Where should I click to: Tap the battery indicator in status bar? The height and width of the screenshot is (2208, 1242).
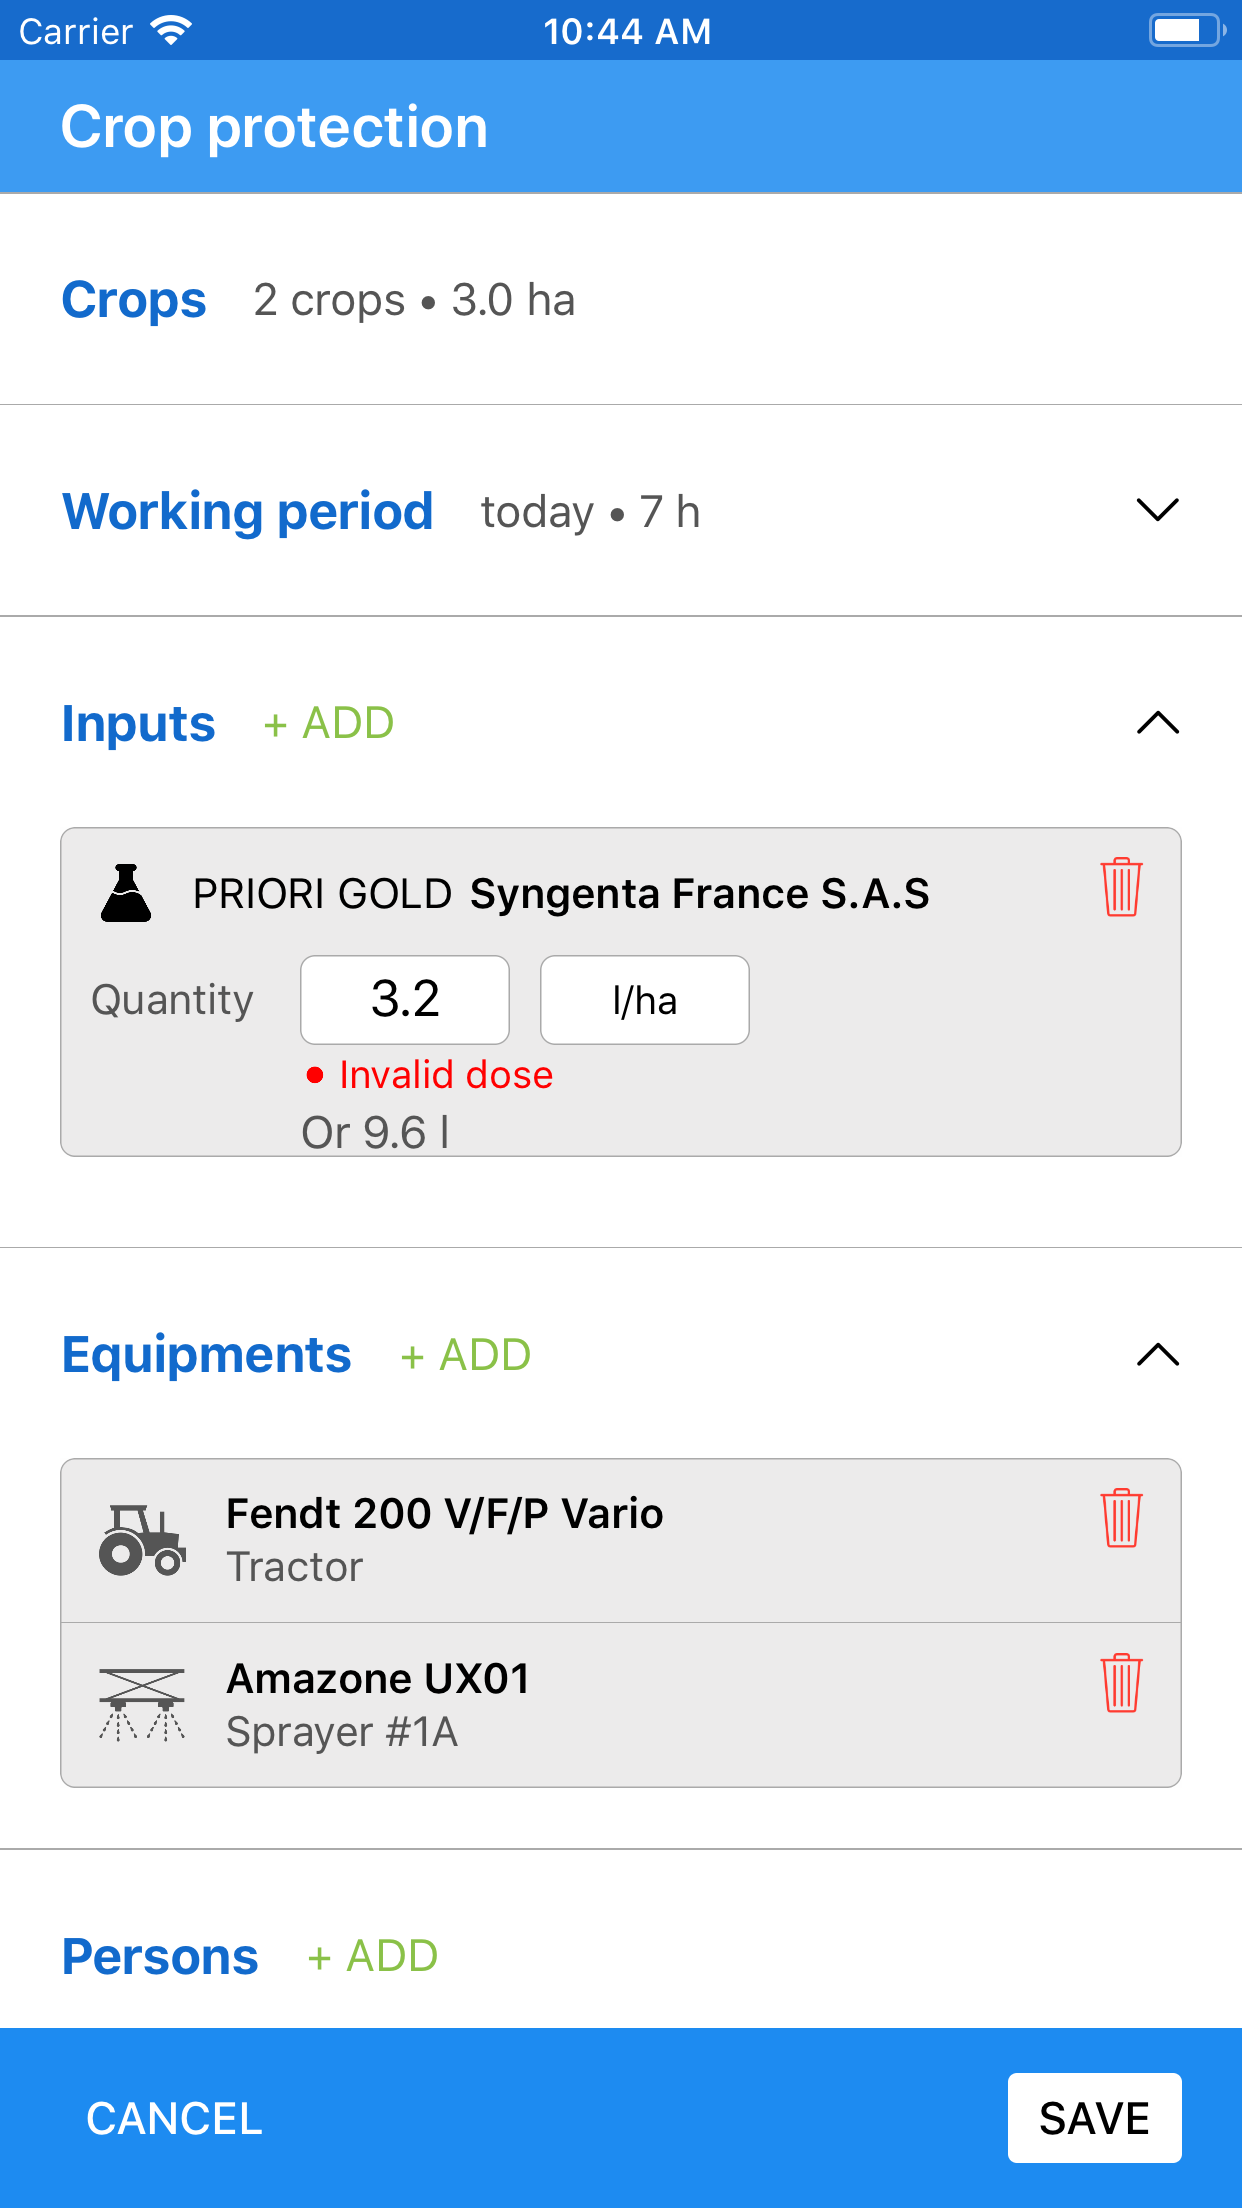(1186, 31)
